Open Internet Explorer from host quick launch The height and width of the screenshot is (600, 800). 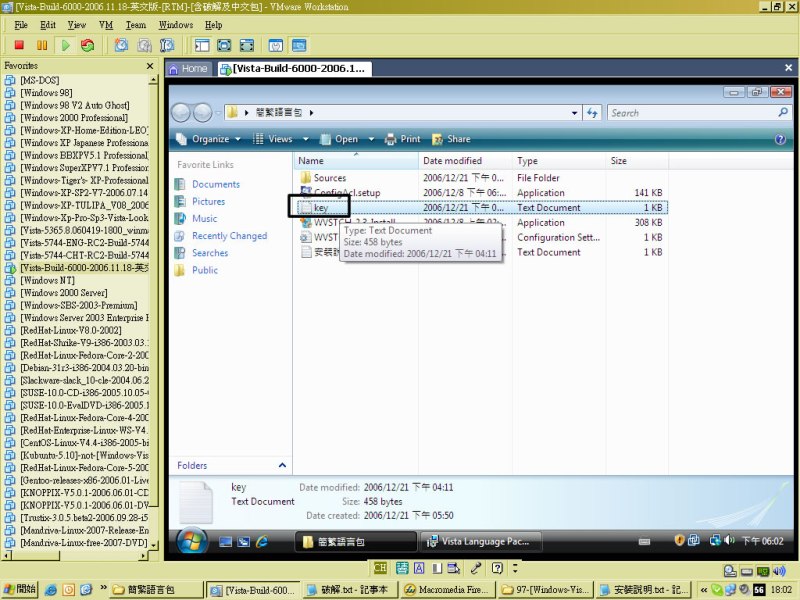[x=51, y=590]
